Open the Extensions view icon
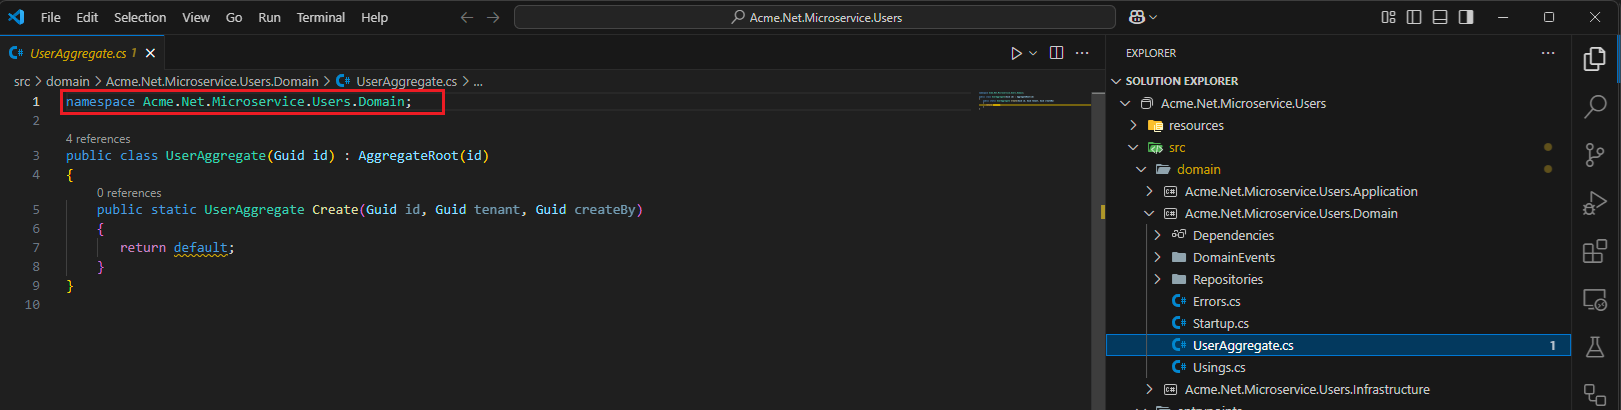The width and height of the screenshot is (1621, 410). [x=1595, y=251]
